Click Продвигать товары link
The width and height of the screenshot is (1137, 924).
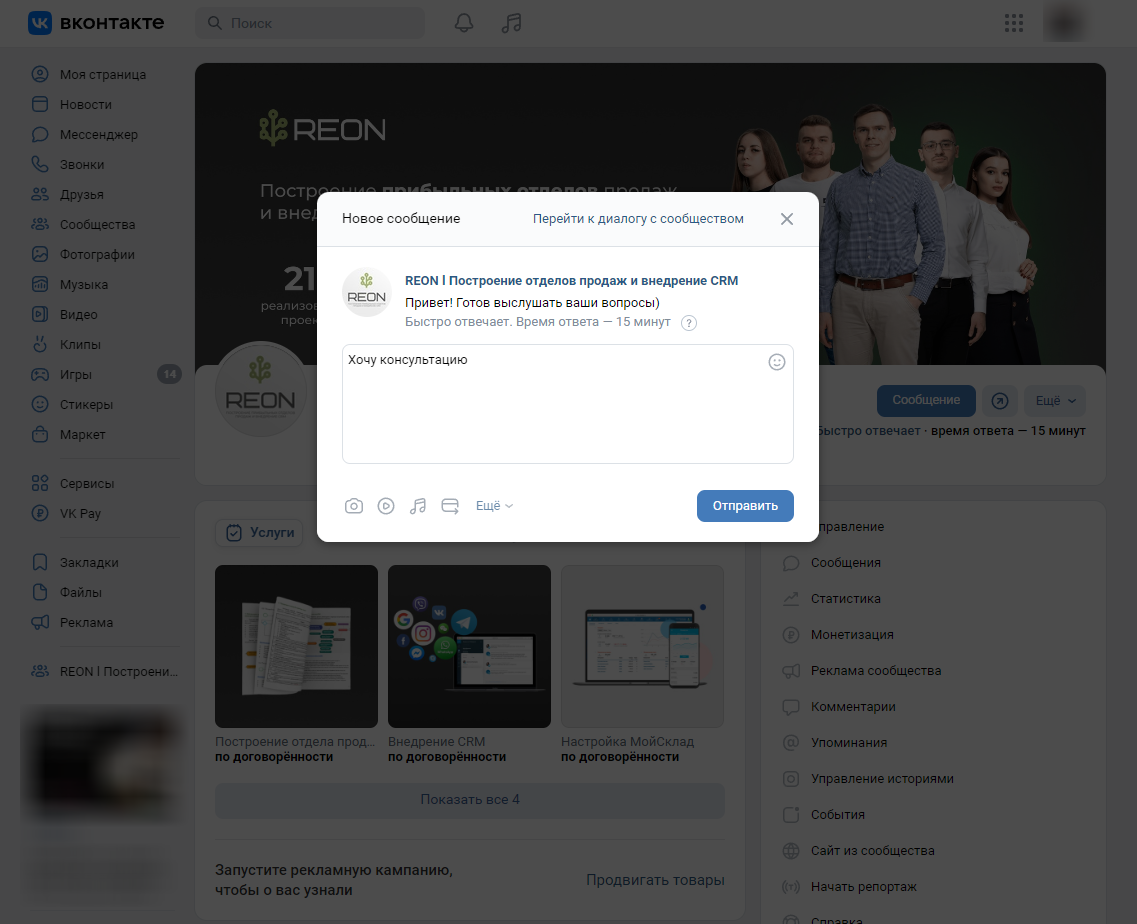tap(656, 880)
